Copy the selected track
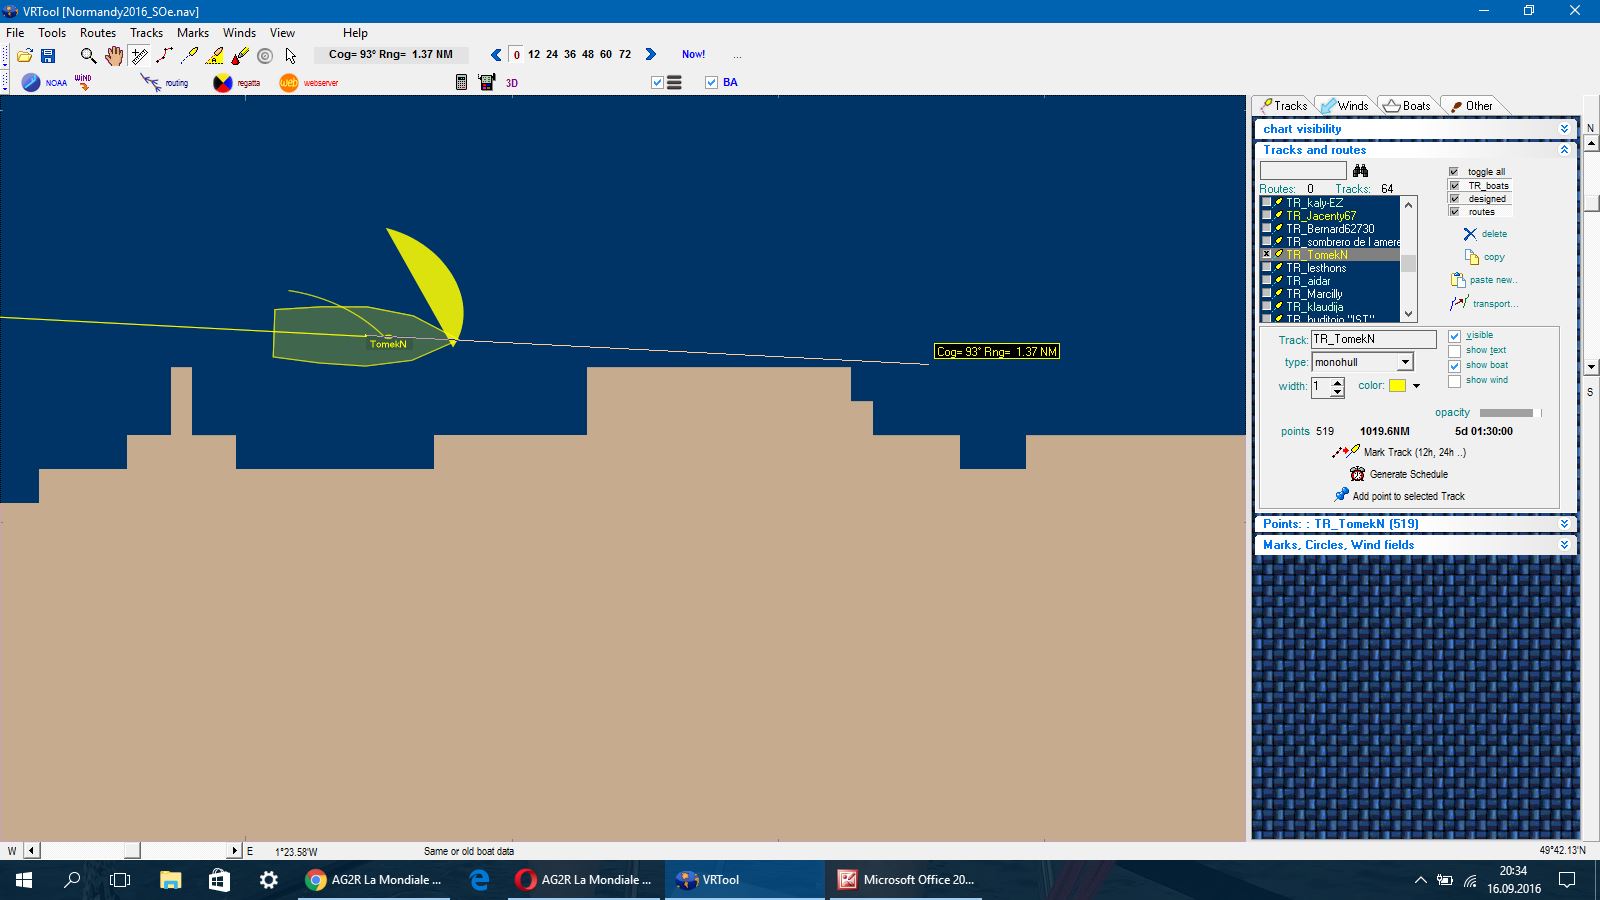 tap(1484, 257)
